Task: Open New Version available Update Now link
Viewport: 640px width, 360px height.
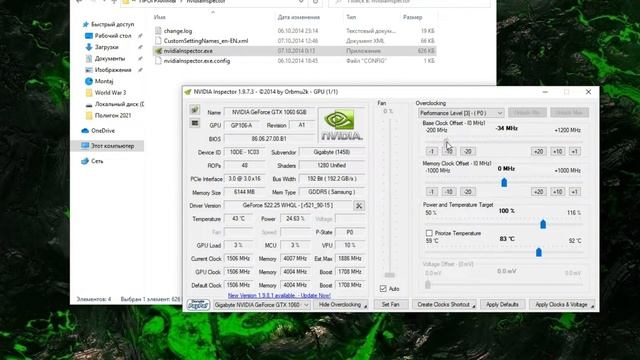Action: point(279,295)
